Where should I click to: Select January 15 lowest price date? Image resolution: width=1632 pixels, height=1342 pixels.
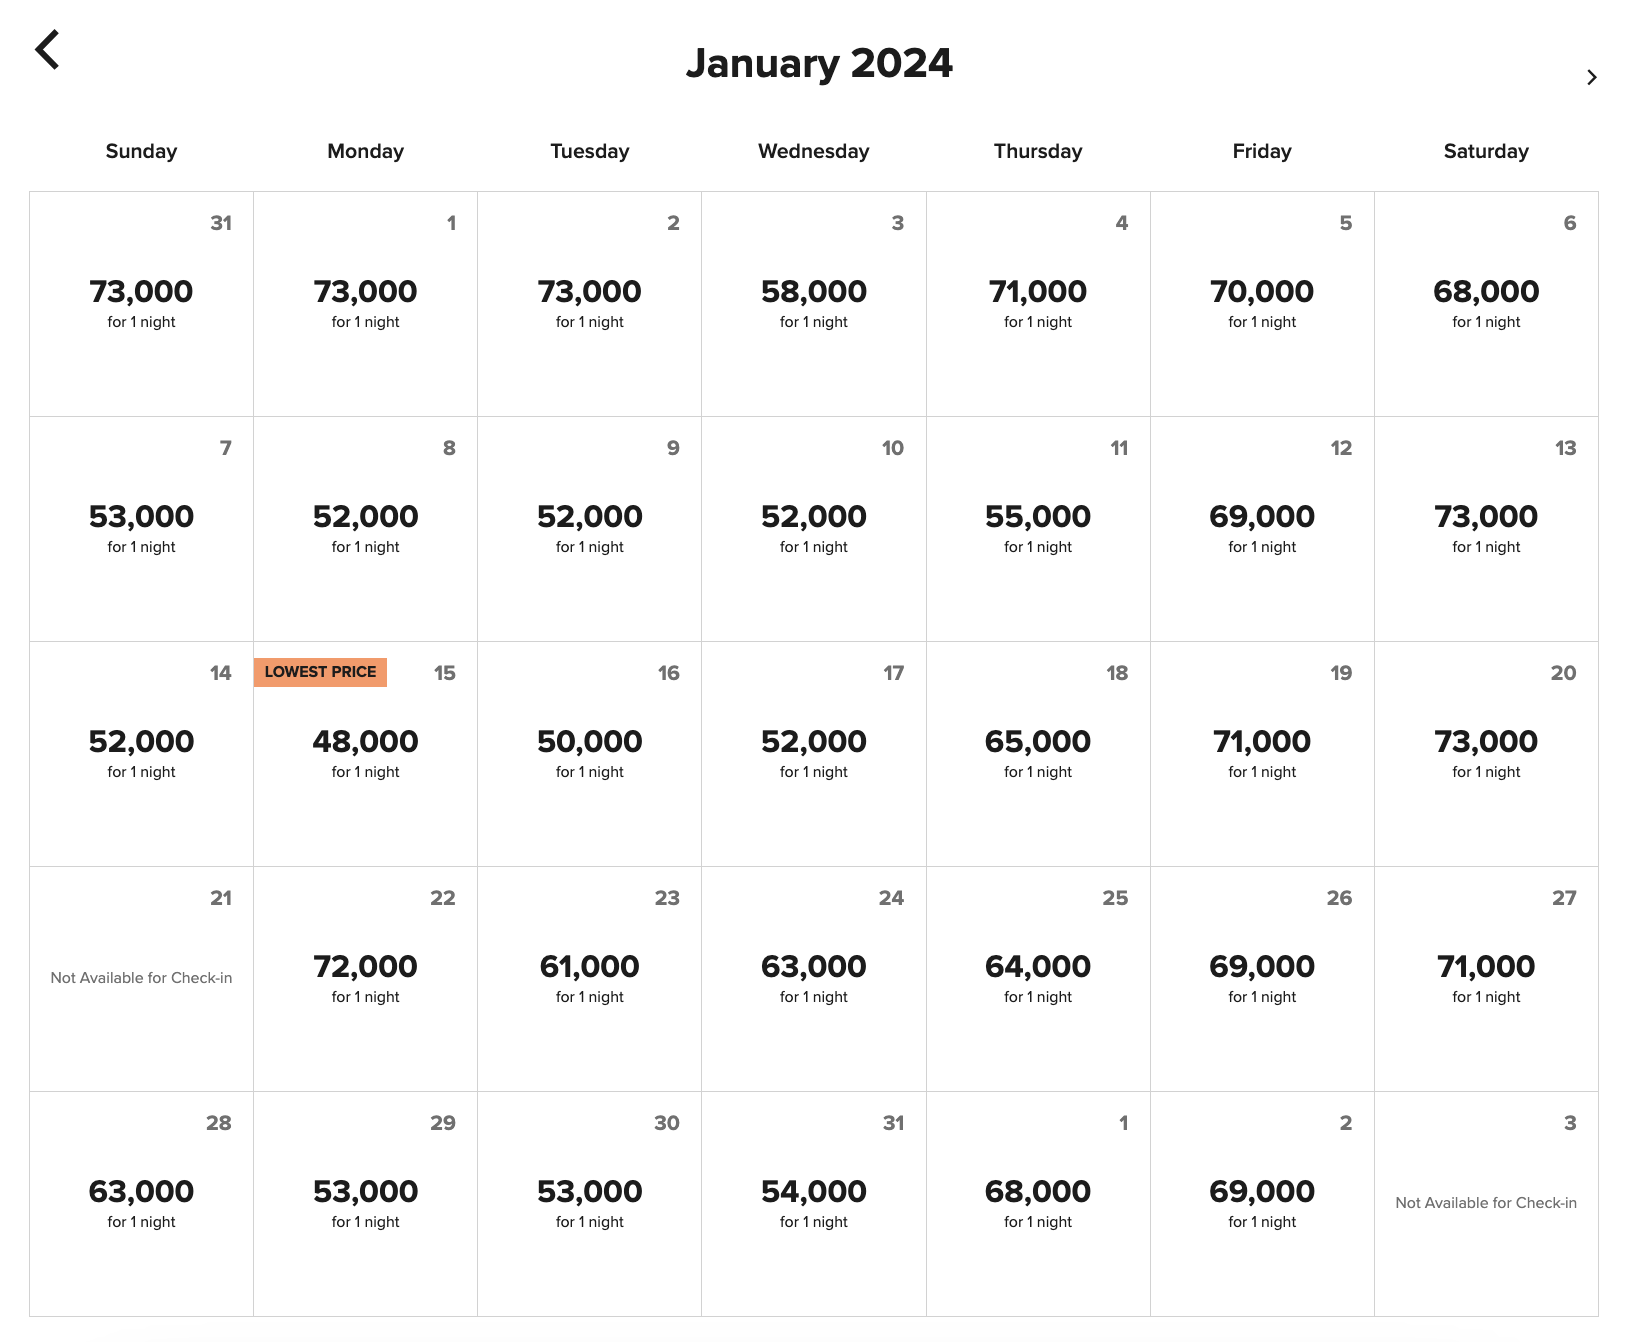coord(365,753)
